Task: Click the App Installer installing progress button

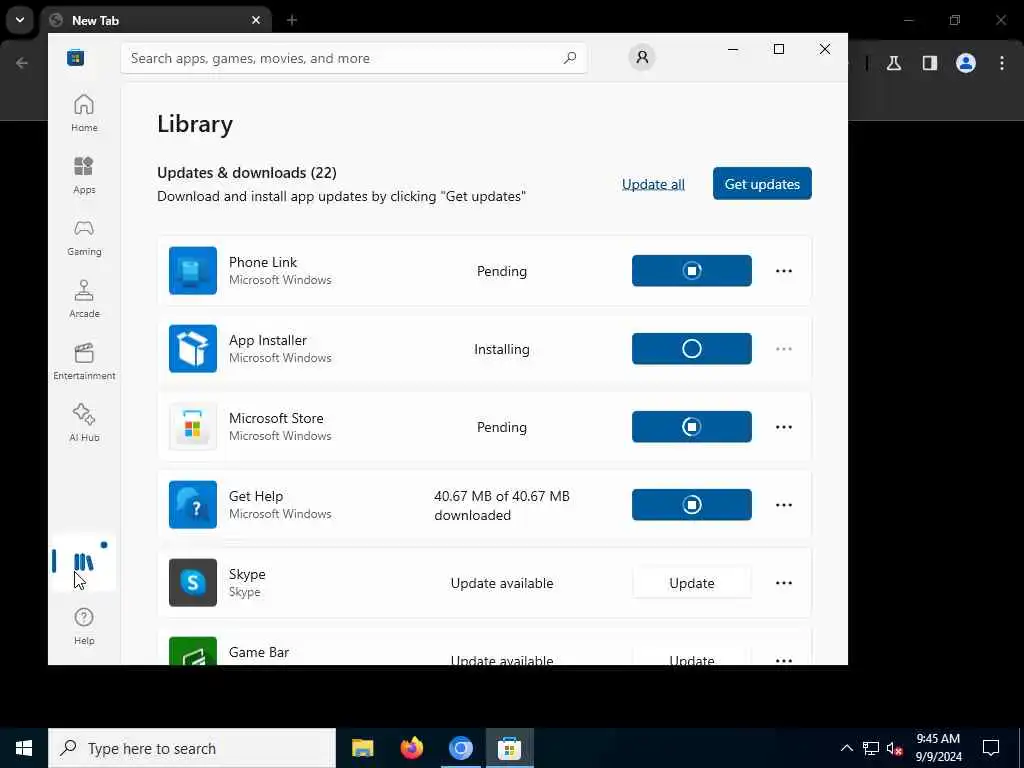Action: point(692,349)
